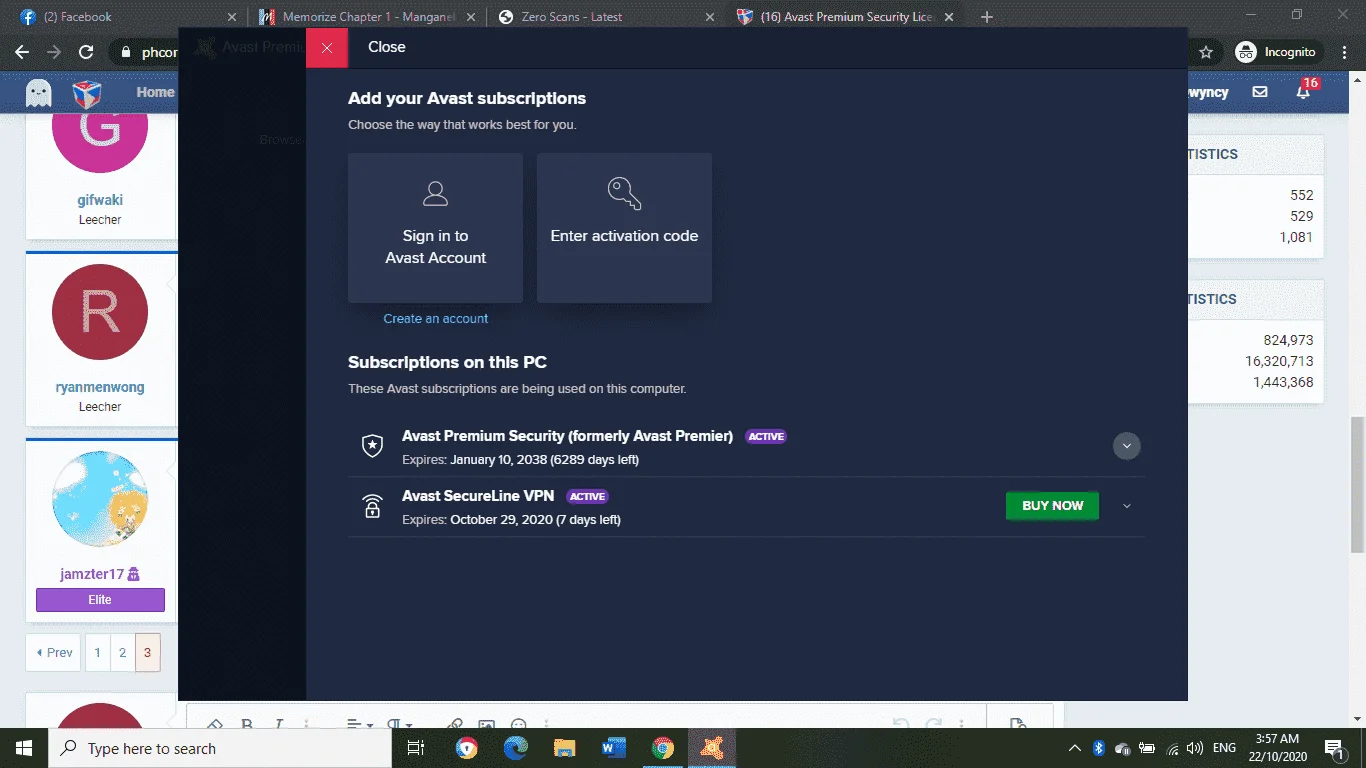Image resolution: width=1366 pixels, height=768 pixels.
Task: Check battery status in the tray
Action: click(1146, 748)
